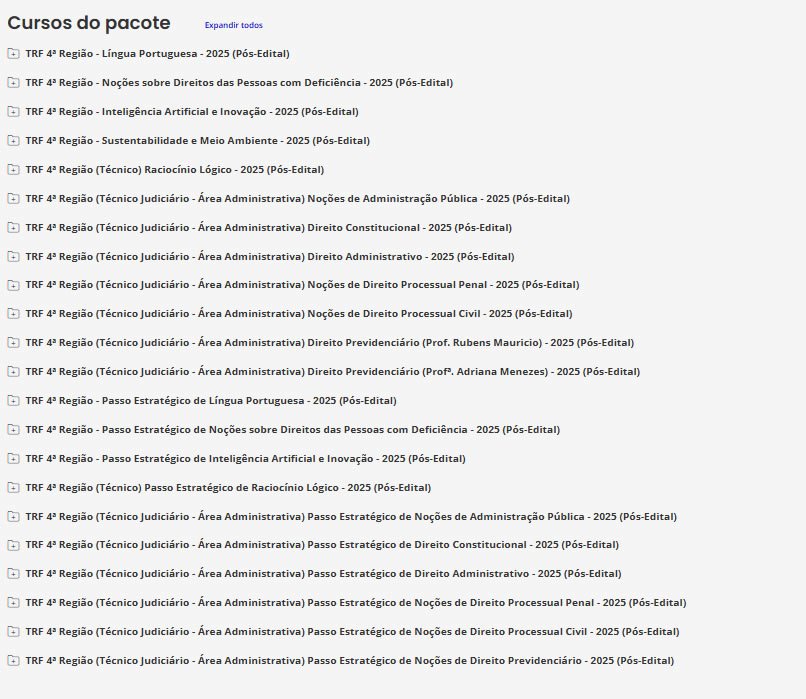Viewport: 806px width, 699px height.
Task: Open Passo Estratégico de Língua Portuguesa course
Action: 210,401
